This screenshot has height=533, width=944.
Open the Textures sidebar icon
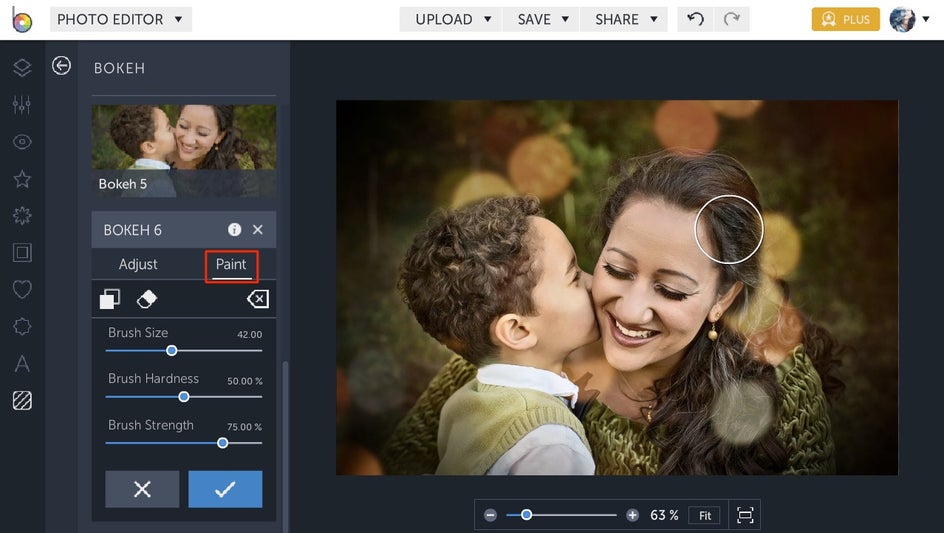22,401
